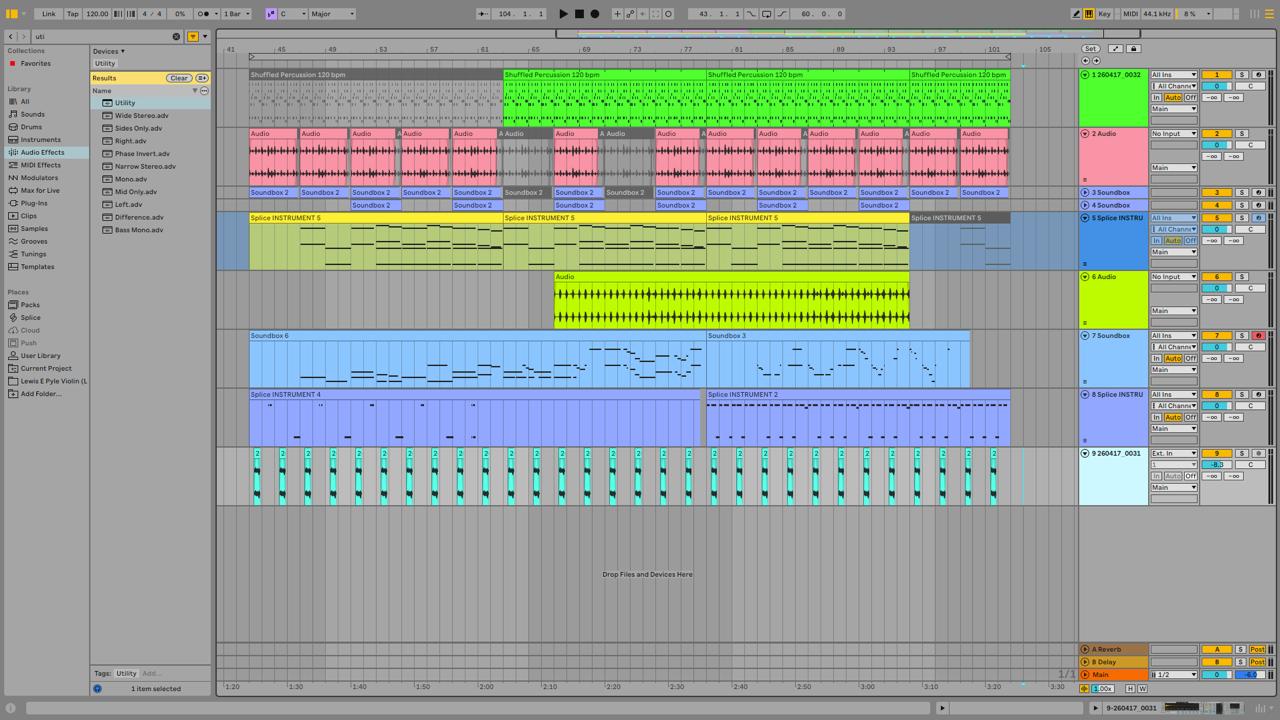Solo the 2 Audio track
1280x720 pixels.
click(1242, 134)
